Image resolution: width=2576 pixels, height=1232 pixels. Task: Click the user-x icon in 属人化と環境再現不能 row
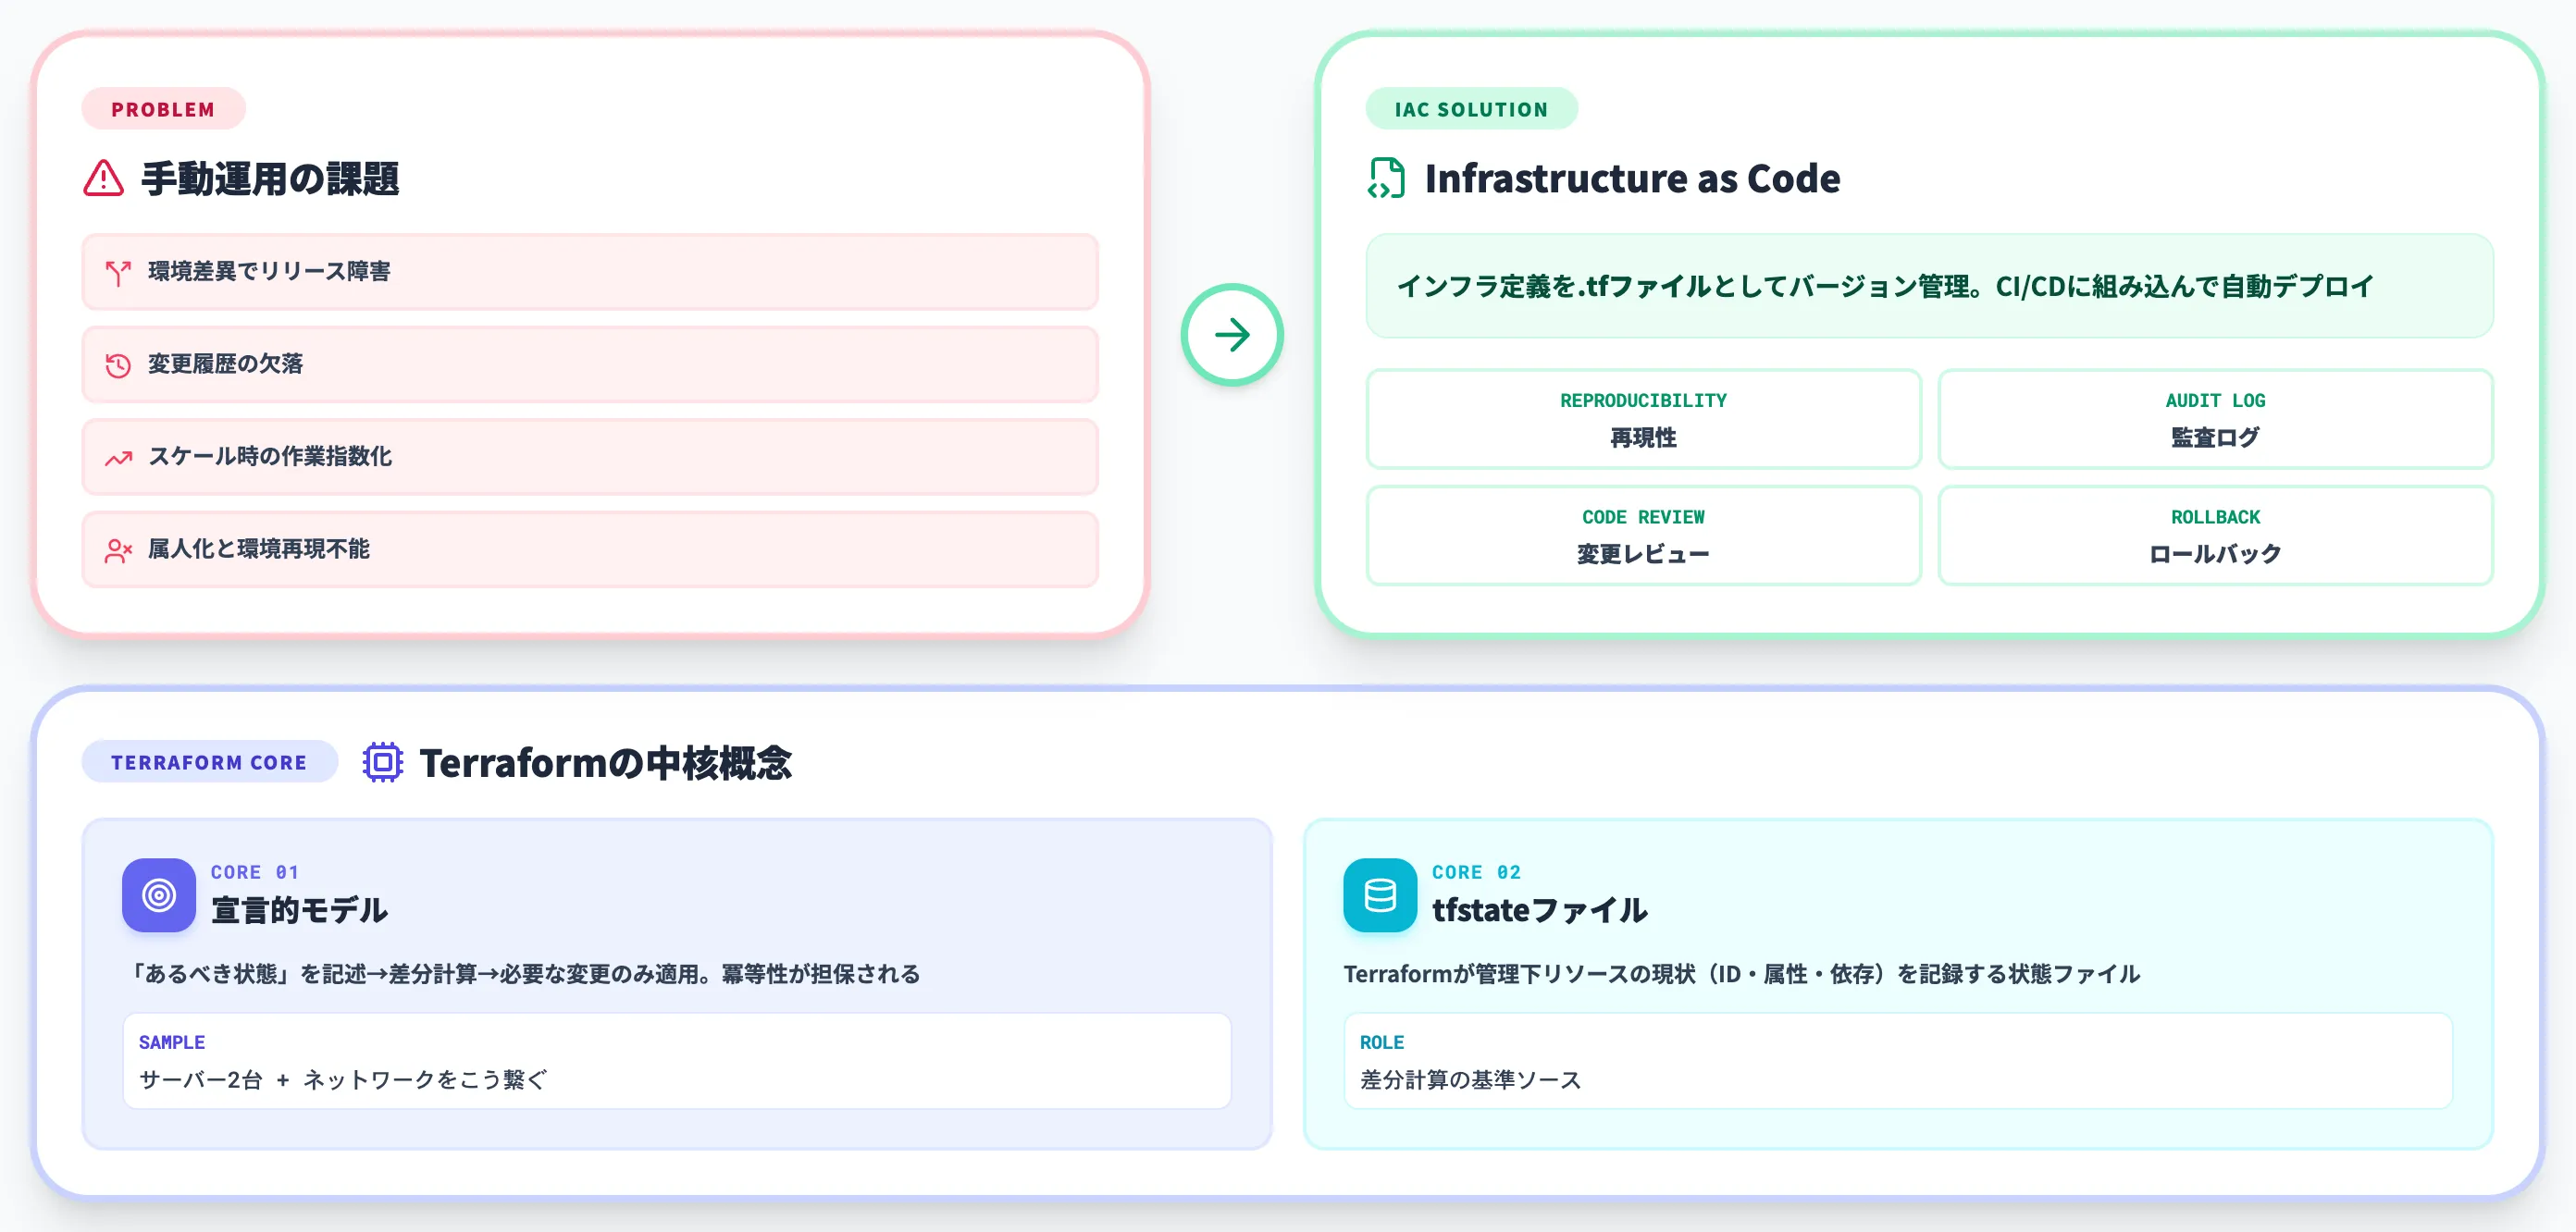(x=118, y=550)
